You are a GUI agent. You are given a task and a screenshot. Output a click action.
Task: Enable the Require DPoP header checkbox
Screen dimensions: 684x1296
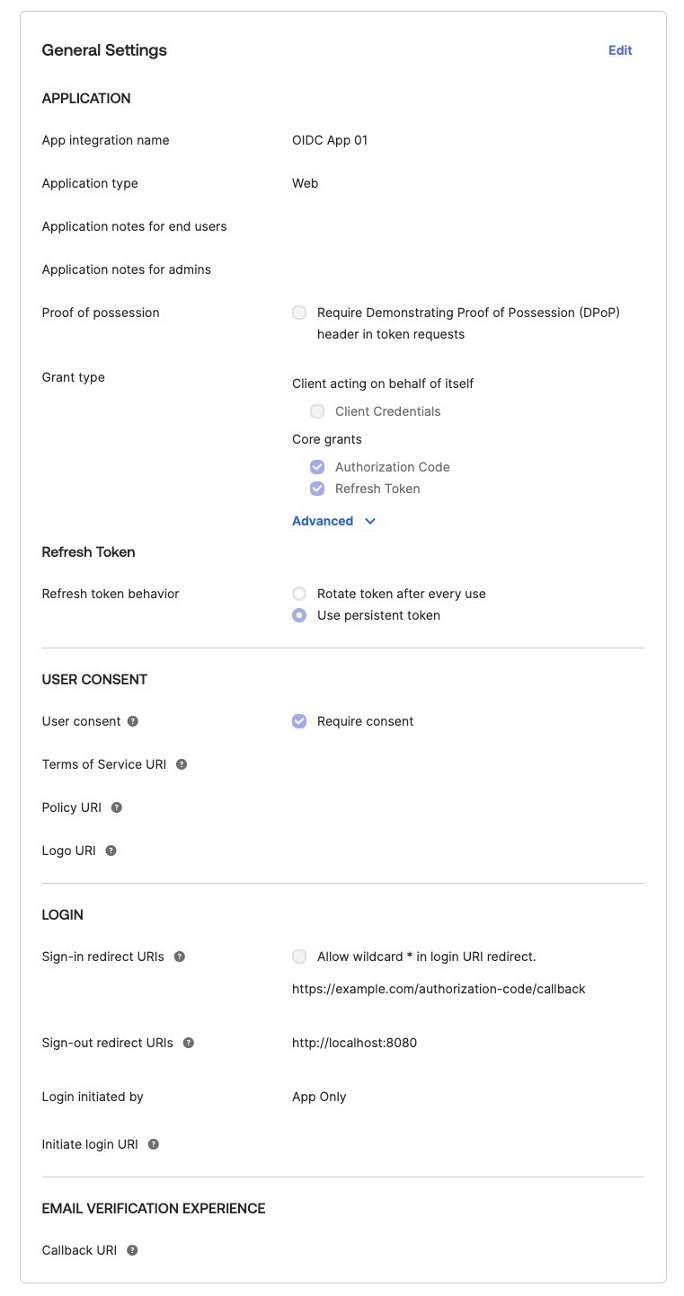coord(299,312)
